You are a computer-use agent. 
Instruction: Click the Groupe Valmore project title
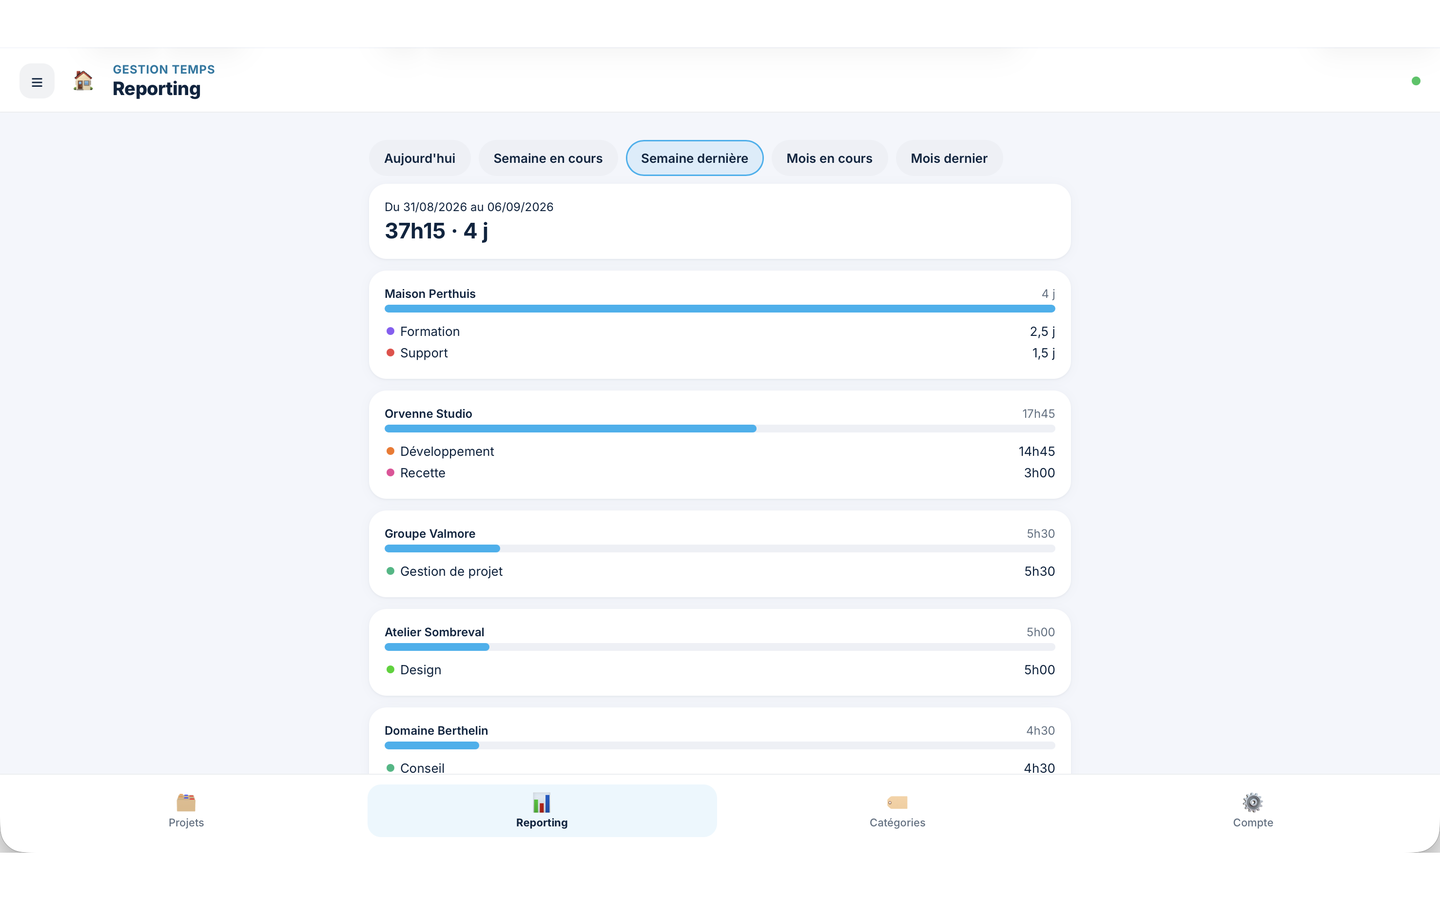tap(430, 534)
